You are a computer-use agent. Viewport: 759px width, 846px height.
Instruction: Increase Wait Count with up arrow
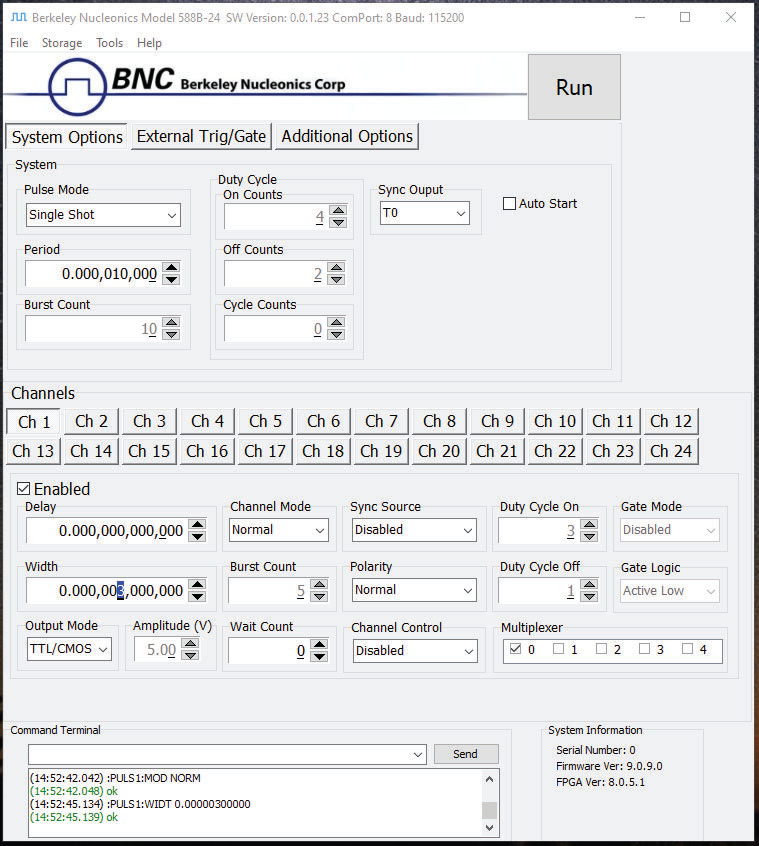[319, 645]
